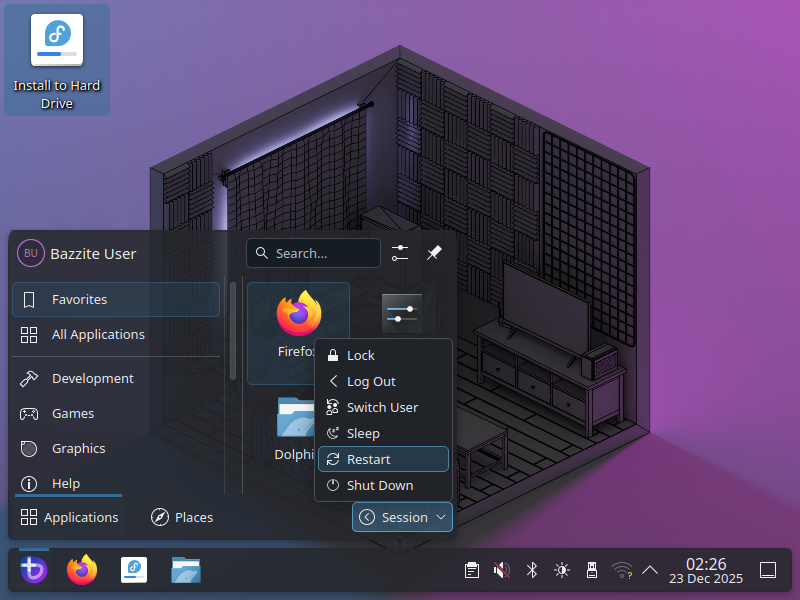The image size is (800, 600).
Task: Open System Settings favorite icon
Action: click(402, 313)
